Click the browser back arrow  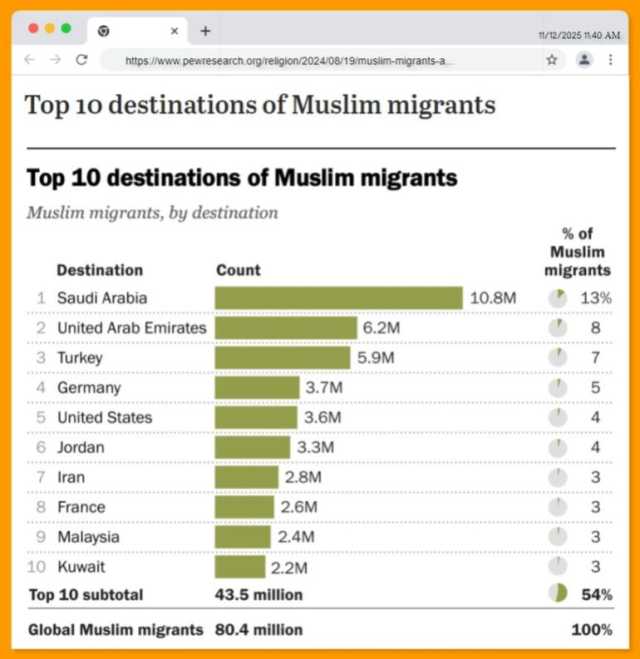tap(29, 60)
